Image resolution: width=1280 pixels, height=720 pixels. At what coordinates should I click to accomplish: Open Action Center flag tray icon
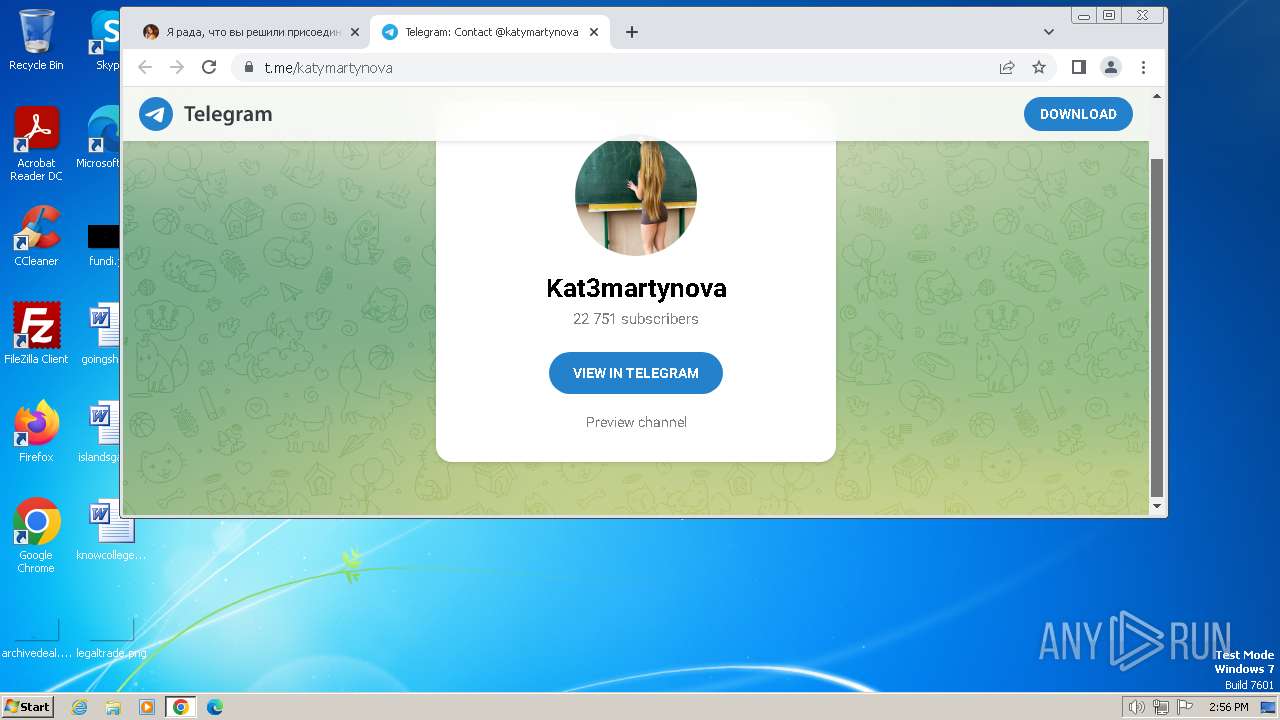pos(1185,707)
